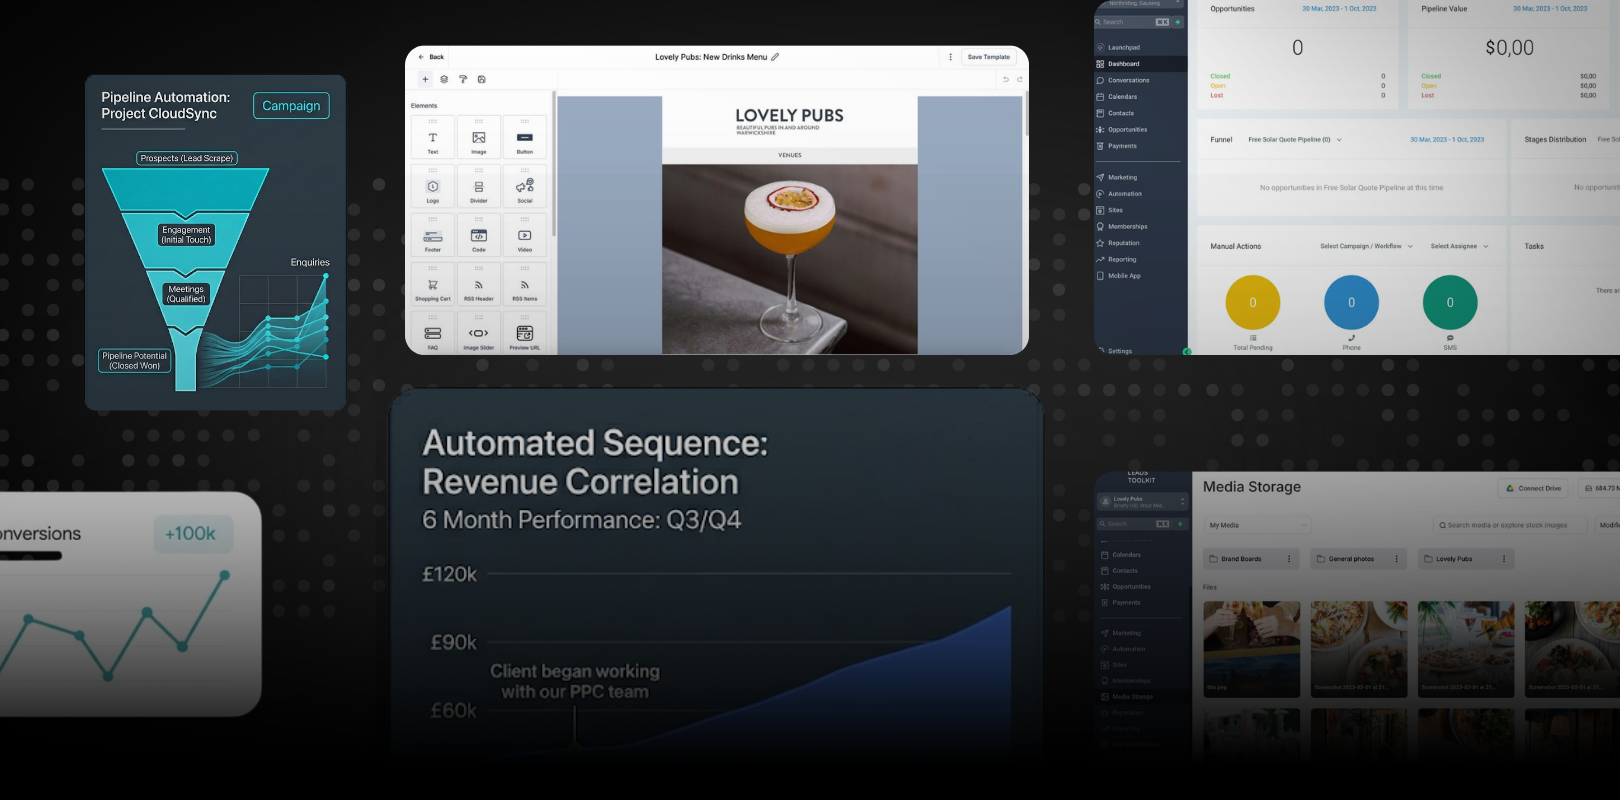Go Back from the email builder
Viewport: 1620px width, 800px height.
[x=431, y=57]
